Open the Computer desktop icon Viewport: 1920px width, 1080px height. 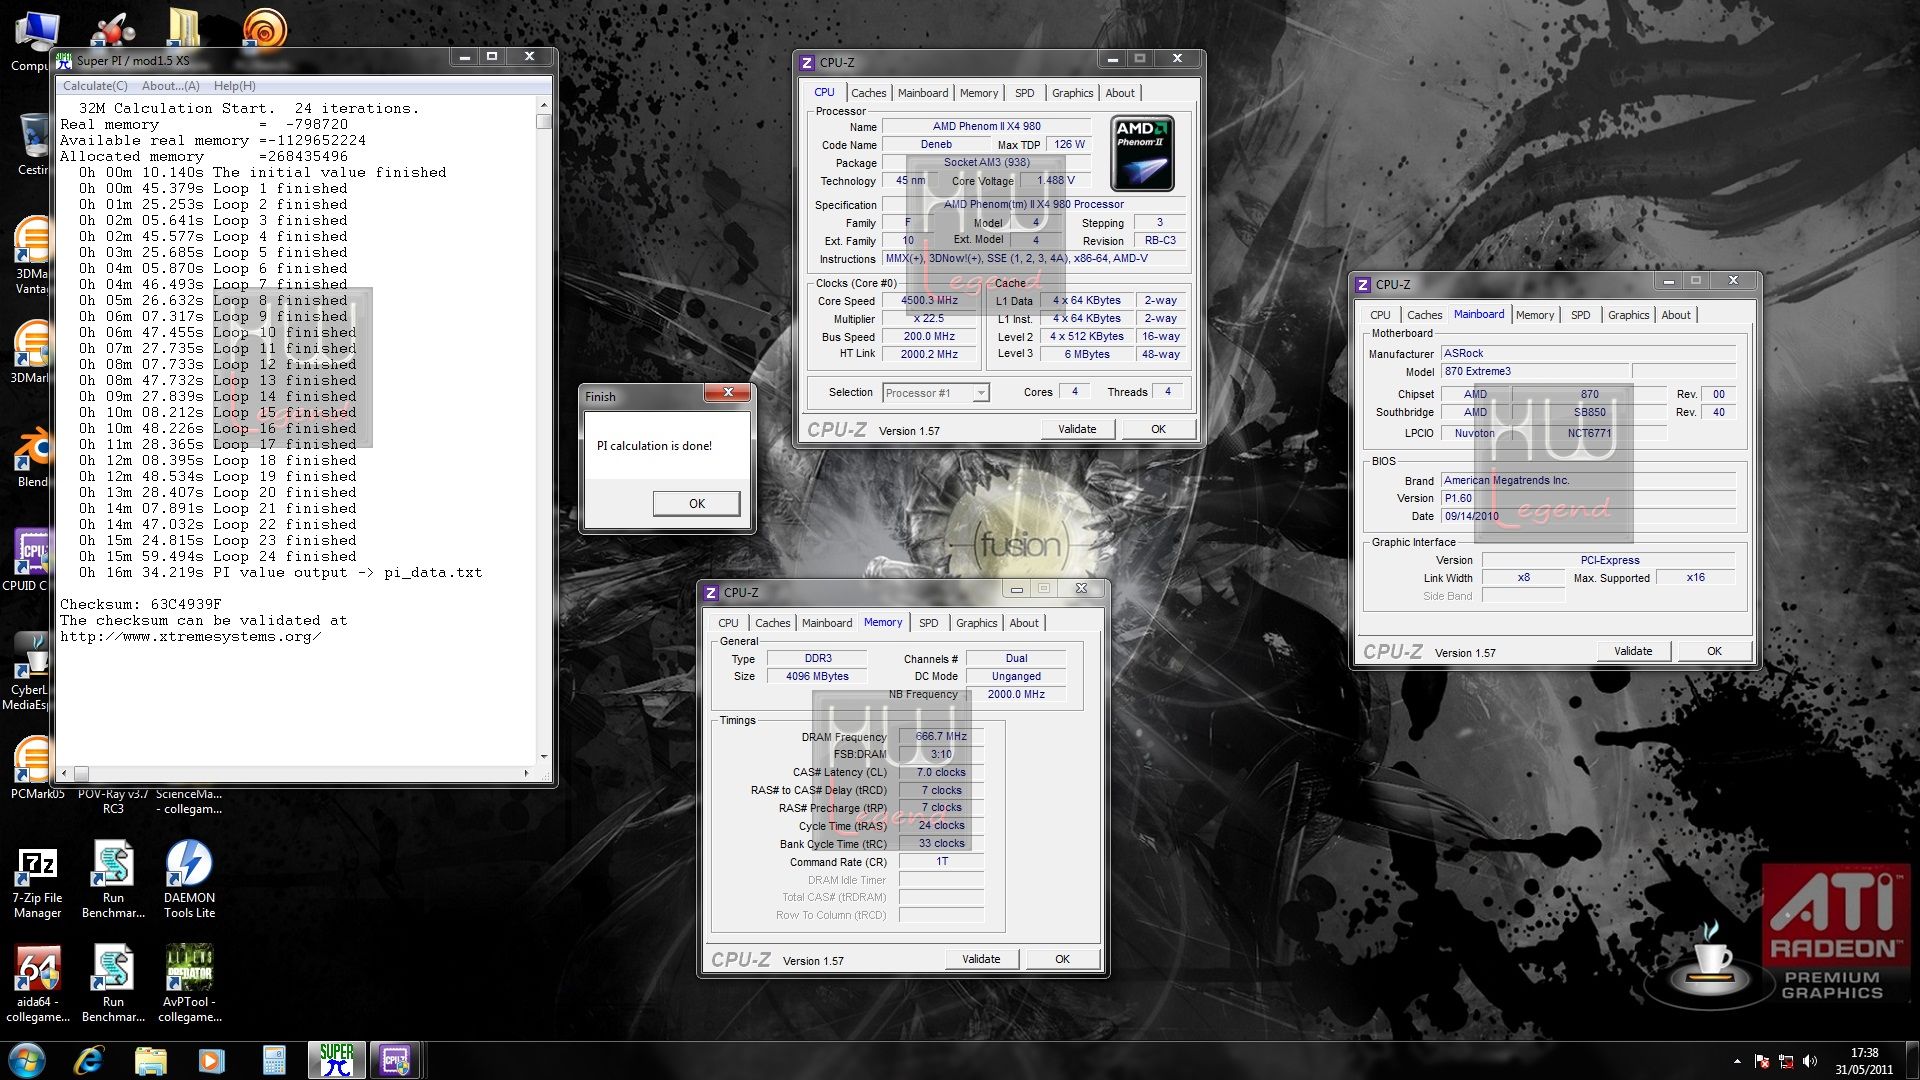tap(30, 42)
